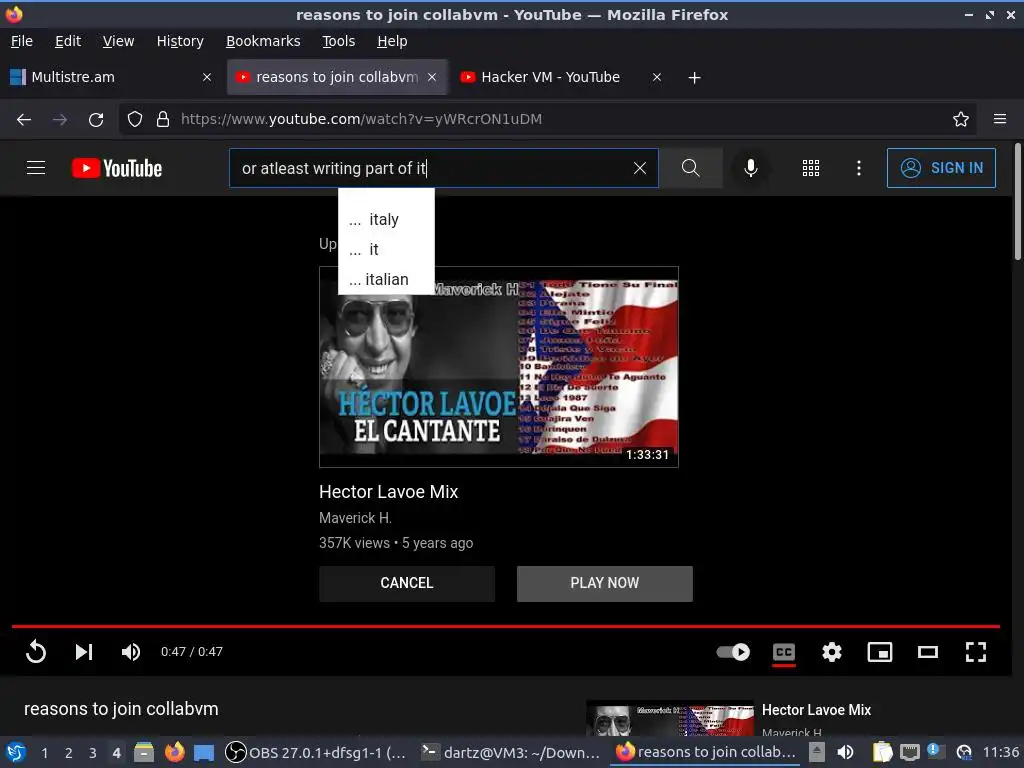1024x768 pixels.
Task: Reload the current page
Action: point(96,119)
